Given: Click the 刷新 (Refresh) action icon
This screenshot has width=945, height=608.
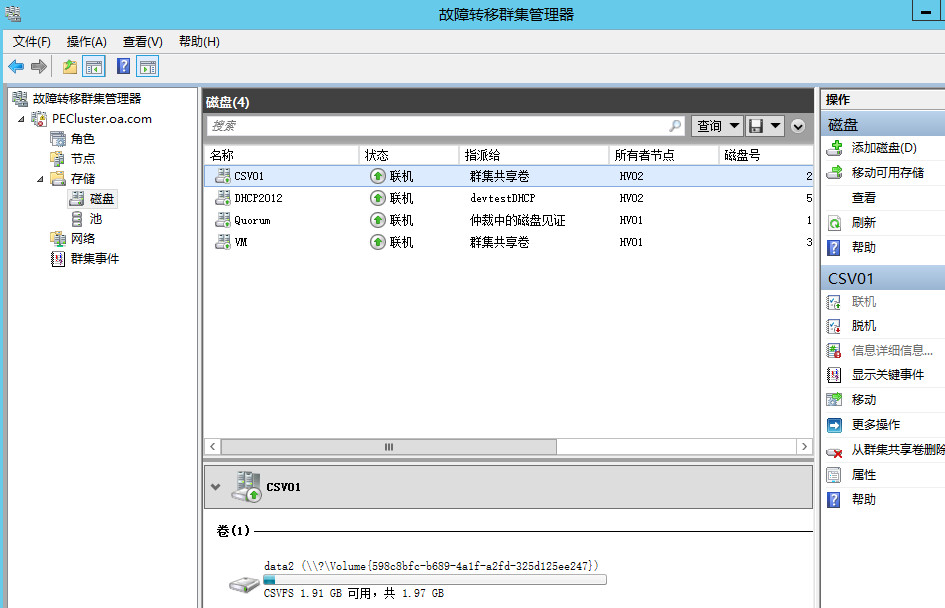Looking at the screenshot, I should pyautogui.click(x=834, y=223).
